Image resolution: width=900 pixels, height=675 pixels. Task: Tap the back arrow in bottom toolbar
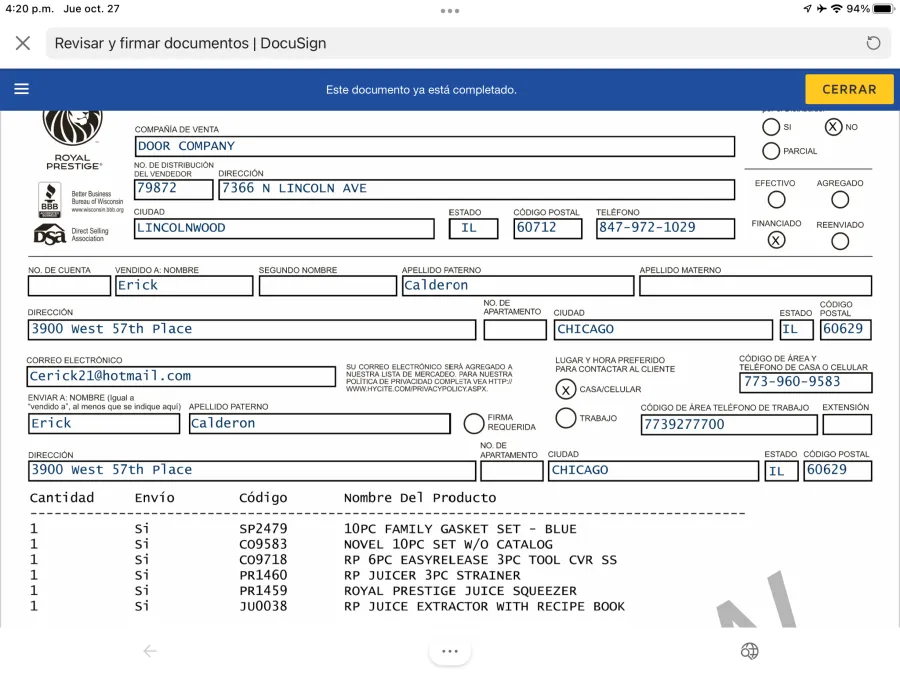tap(150, 651)
